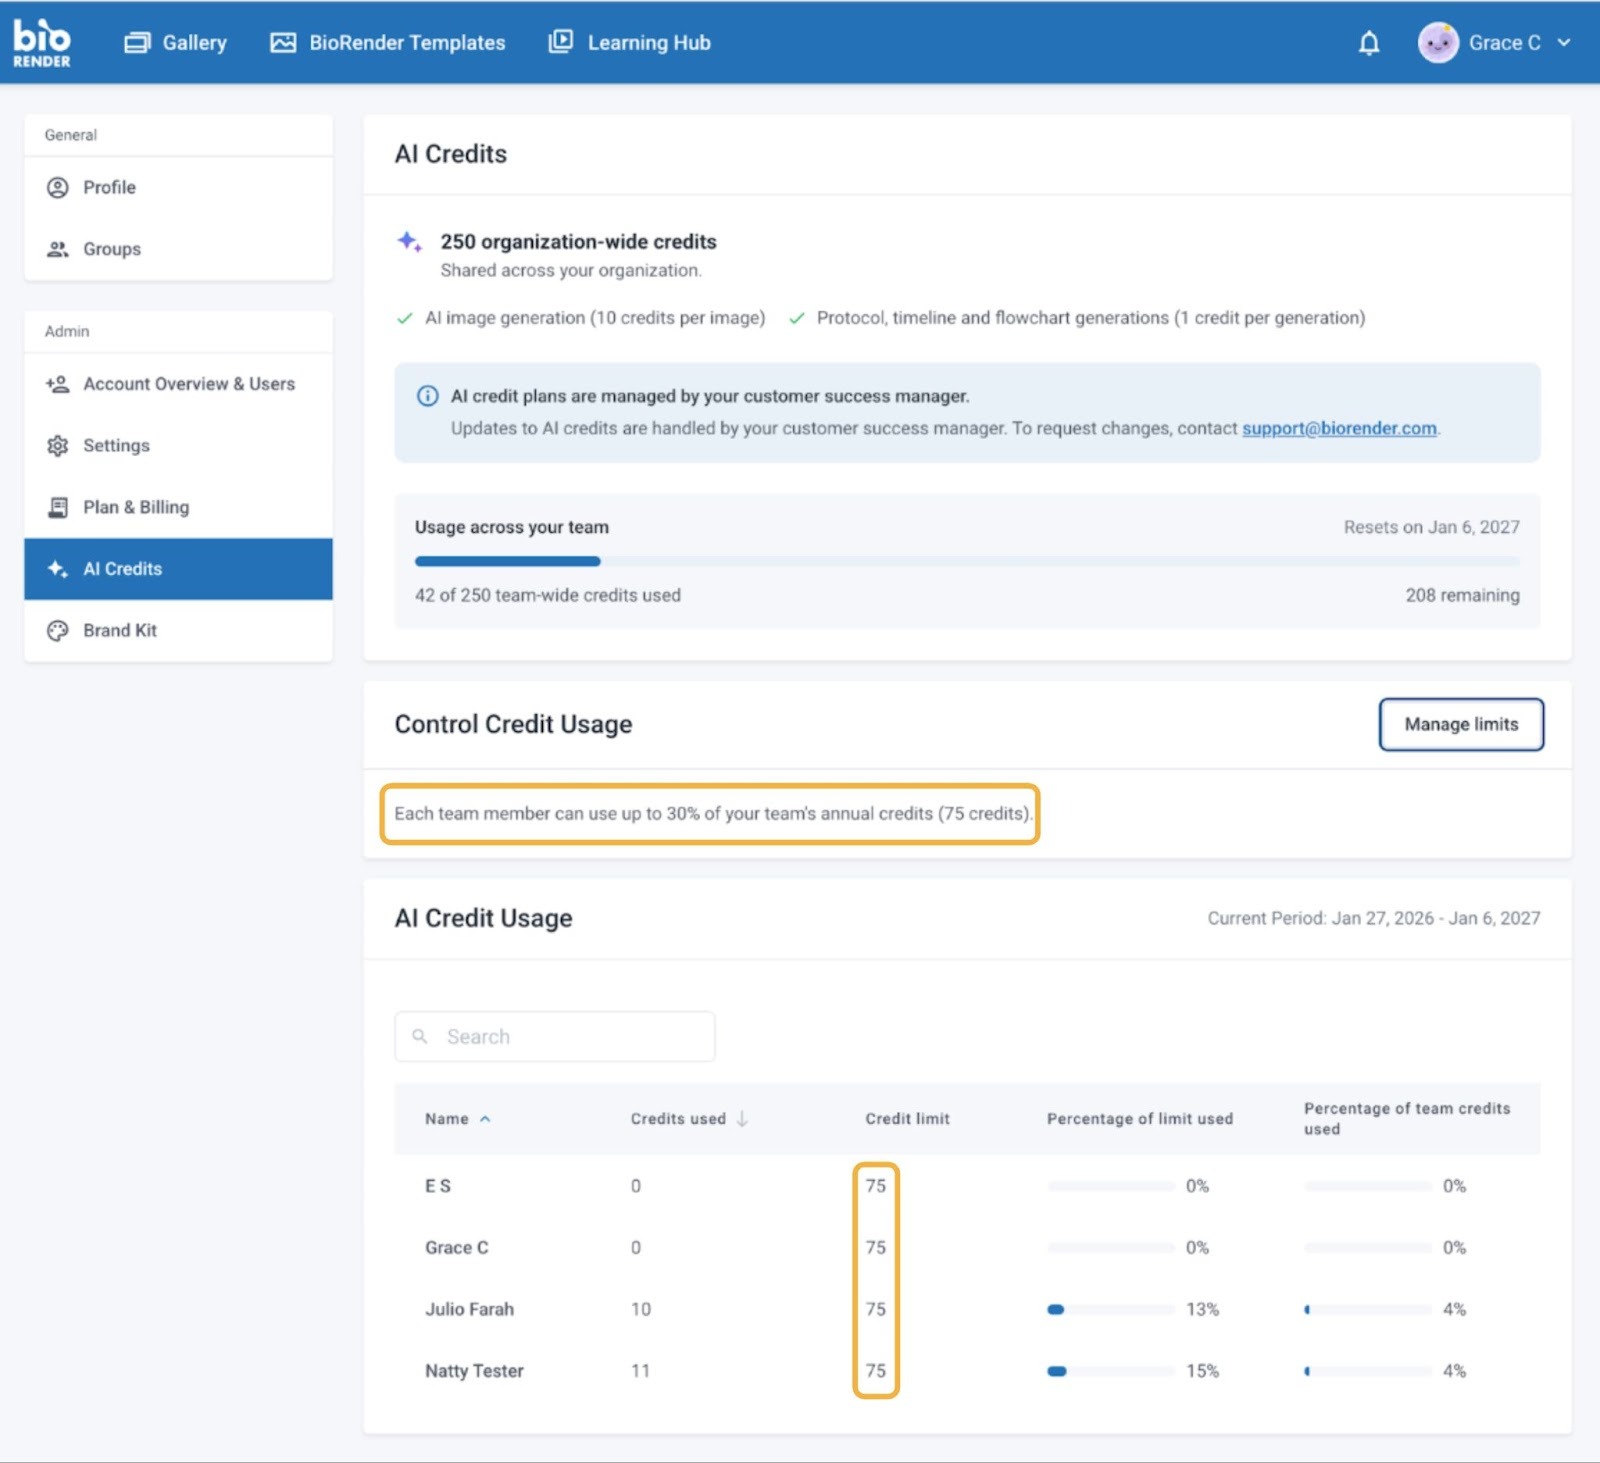Click Julio Farah's team credits used bar
This screenshot has height=1463, width=1600.
coord(1368,1309)
